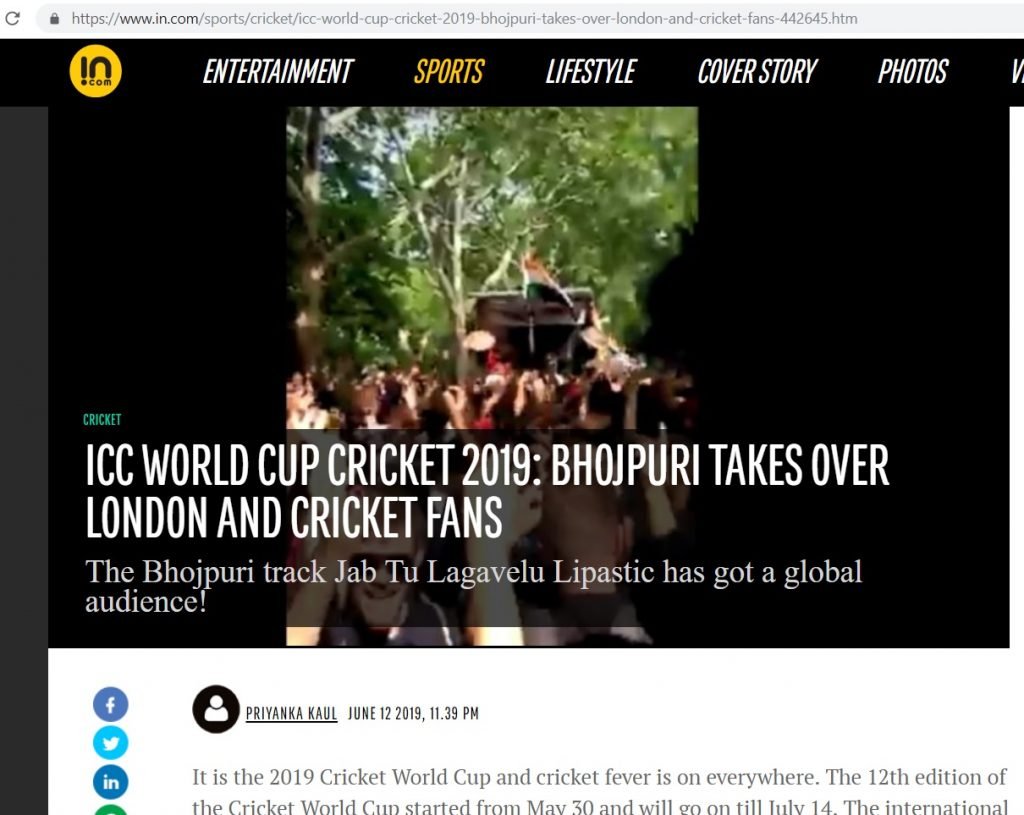The height and width of the screenshot is (815, 1024).
Task: Click the URL address bar field
Action: pos(529,19)
